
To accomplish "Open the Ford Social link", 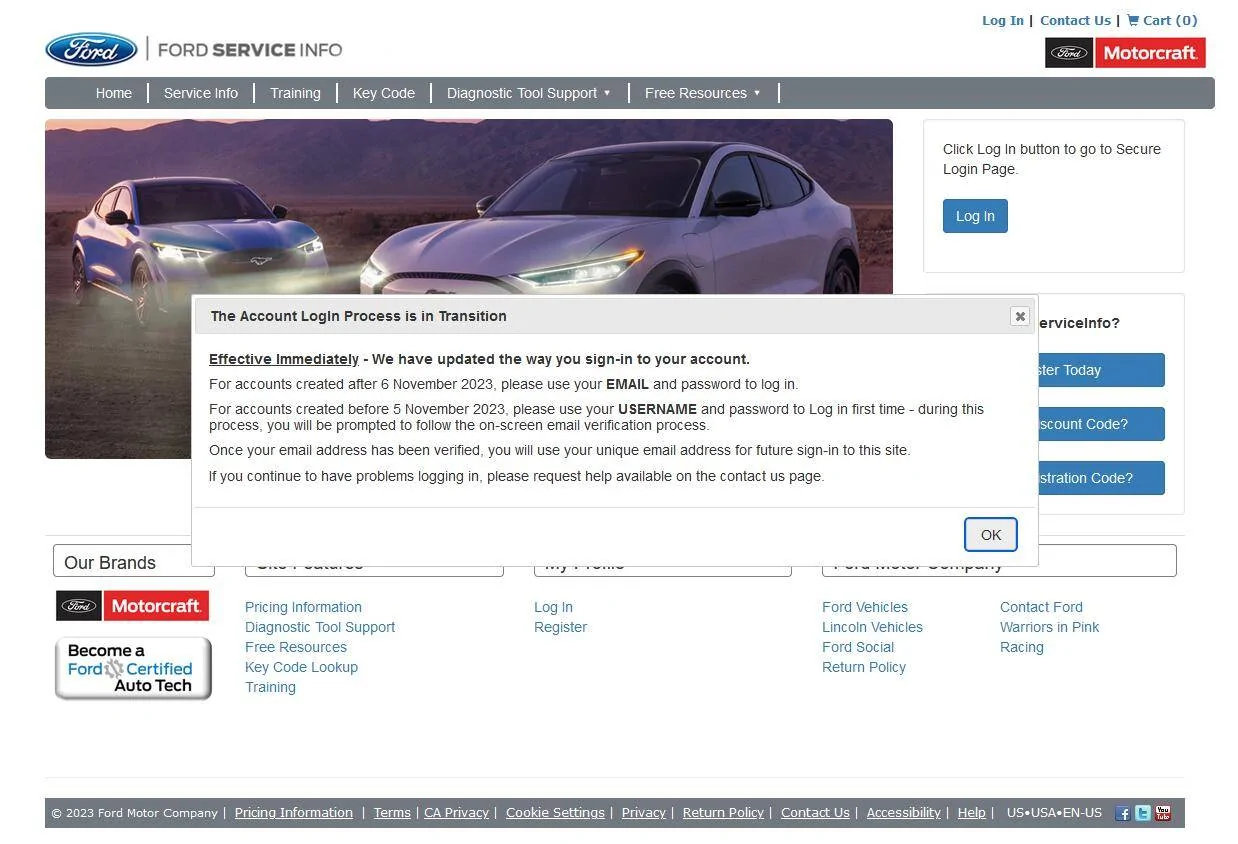I will pyautogui.click(x=858, y=647).
